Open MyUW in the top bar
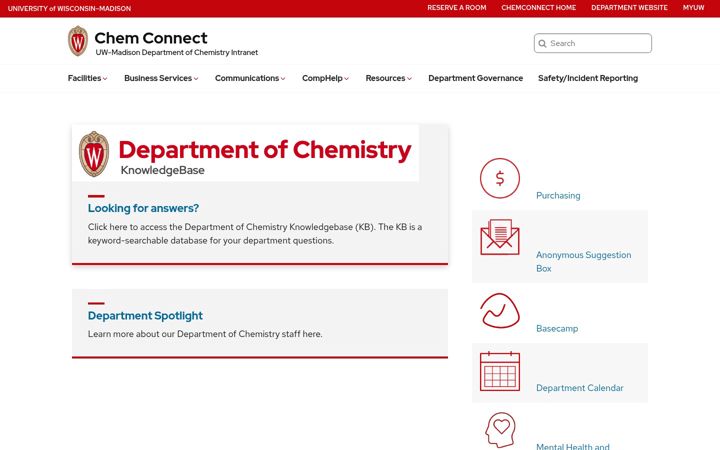The image size is (720, 450). (693, 8)
